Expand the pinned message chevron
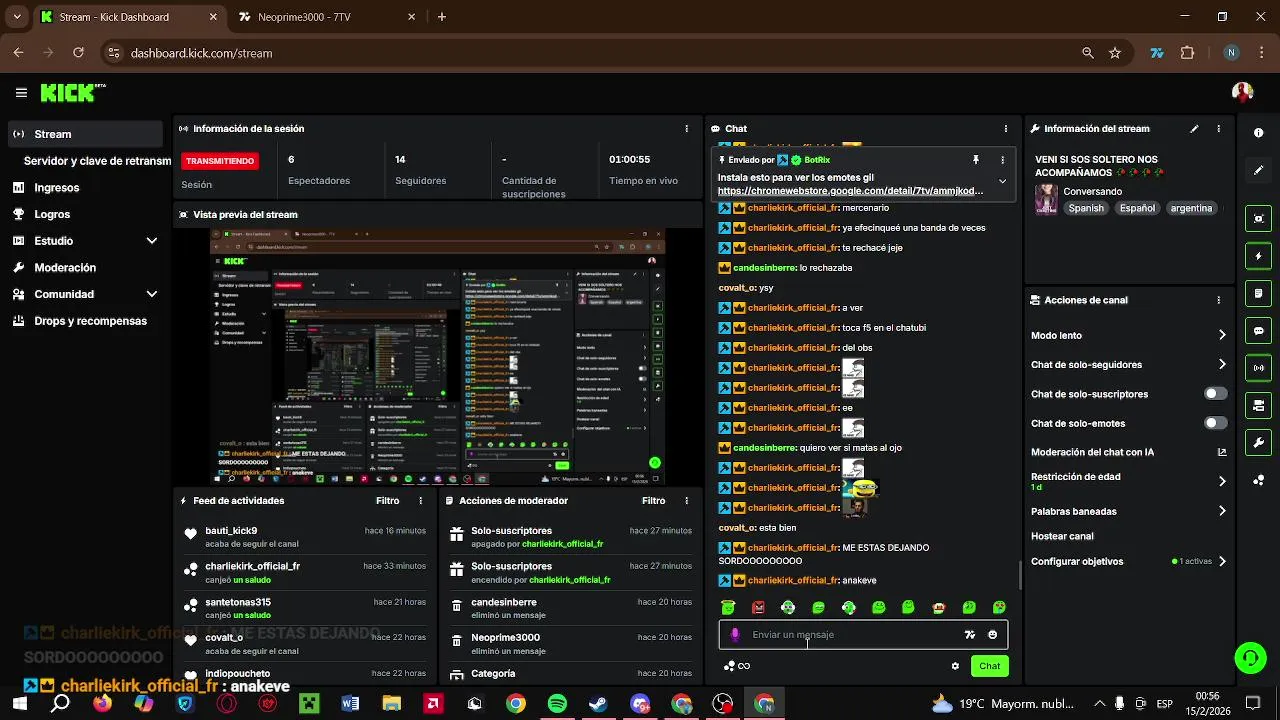The width and height of the screenshot is (1280, 720). (1002, 182)
